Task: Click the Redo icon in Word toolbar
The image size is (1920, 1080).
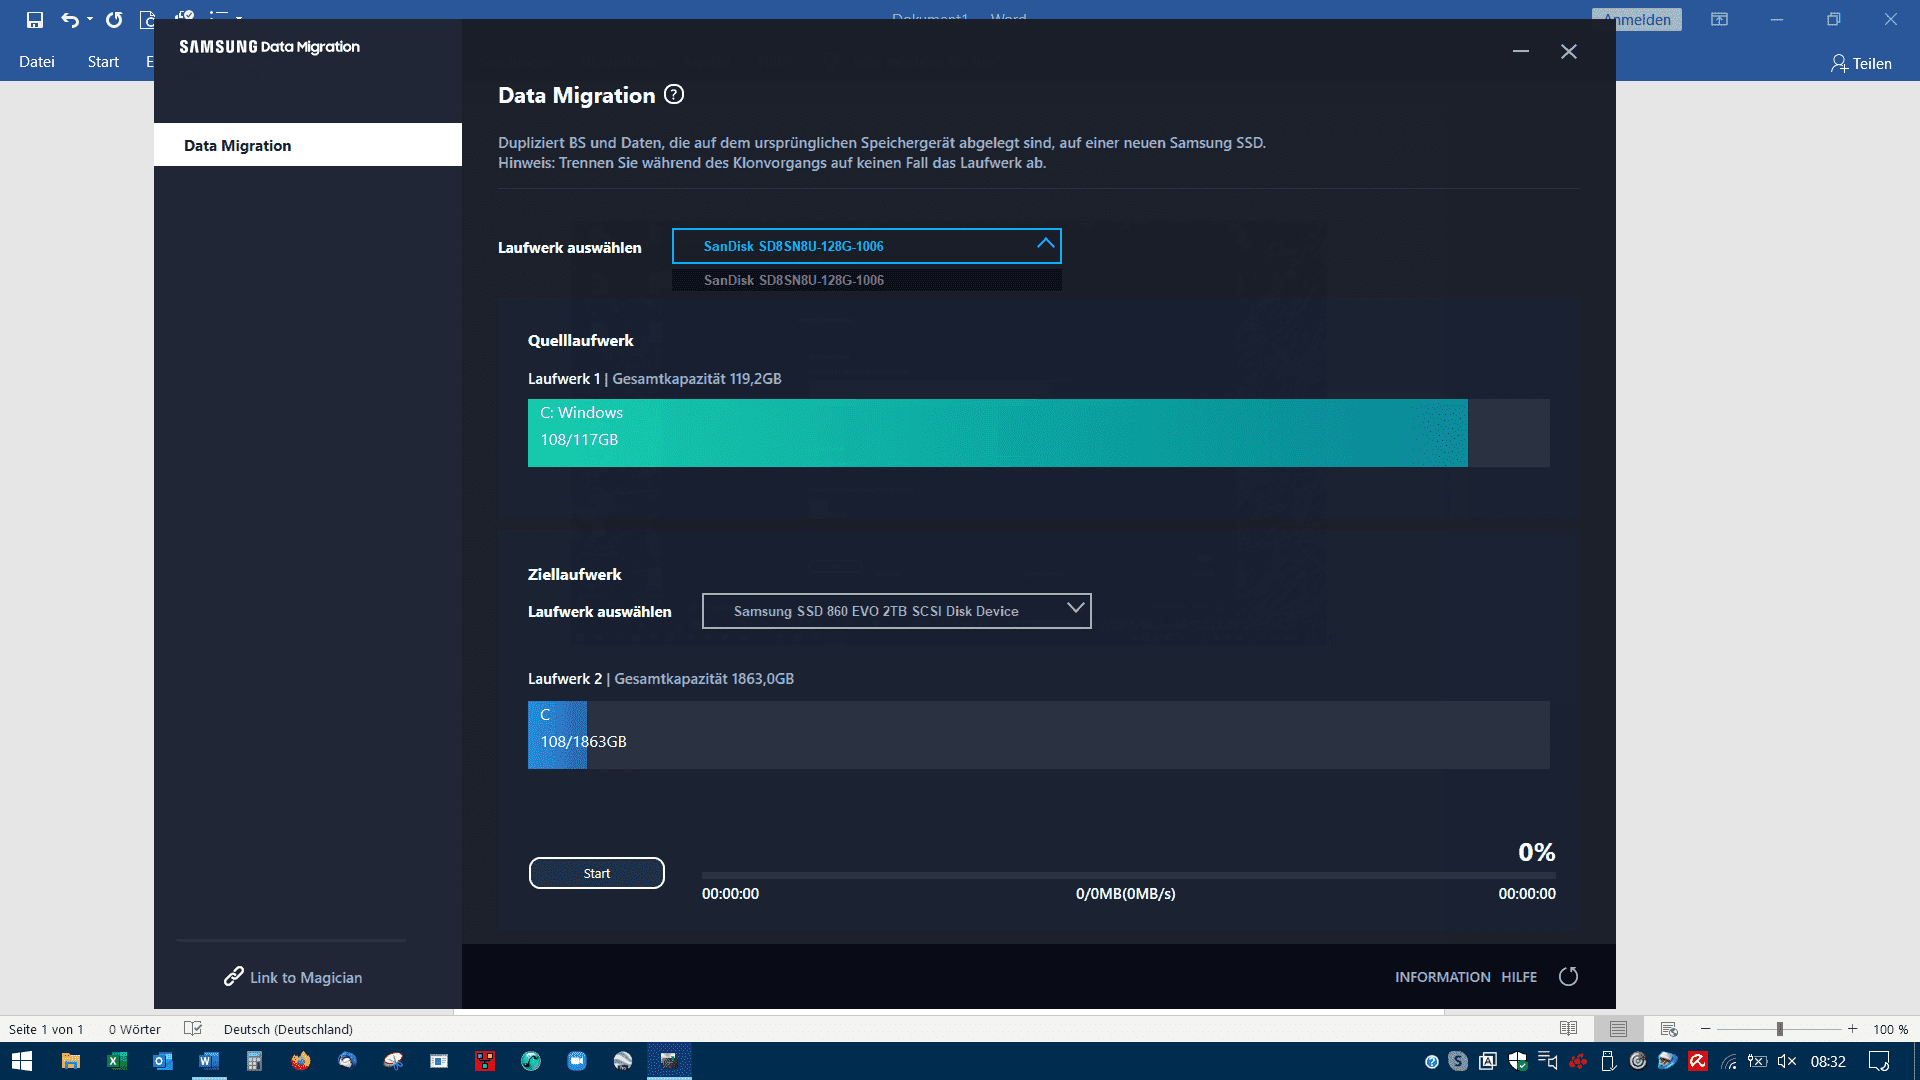Action: click(x=114, y=19)
